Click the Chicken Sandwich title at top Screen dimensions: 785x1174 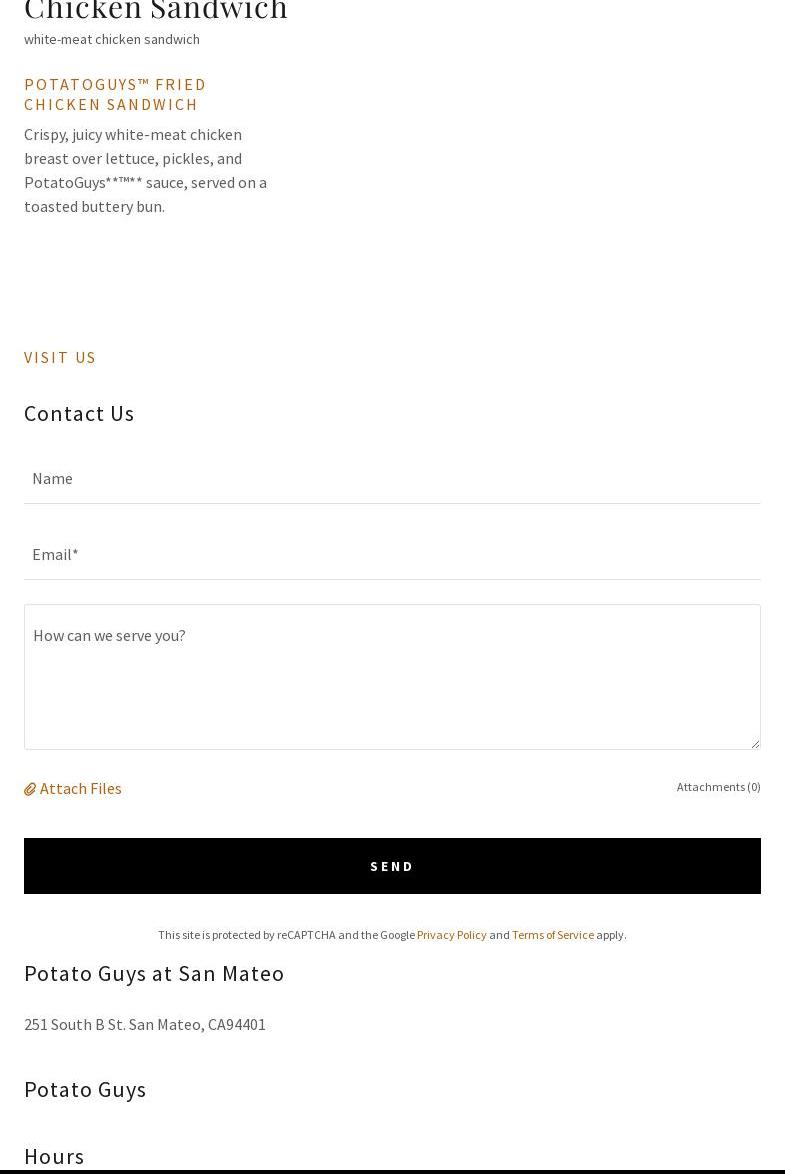pos(156,10)
